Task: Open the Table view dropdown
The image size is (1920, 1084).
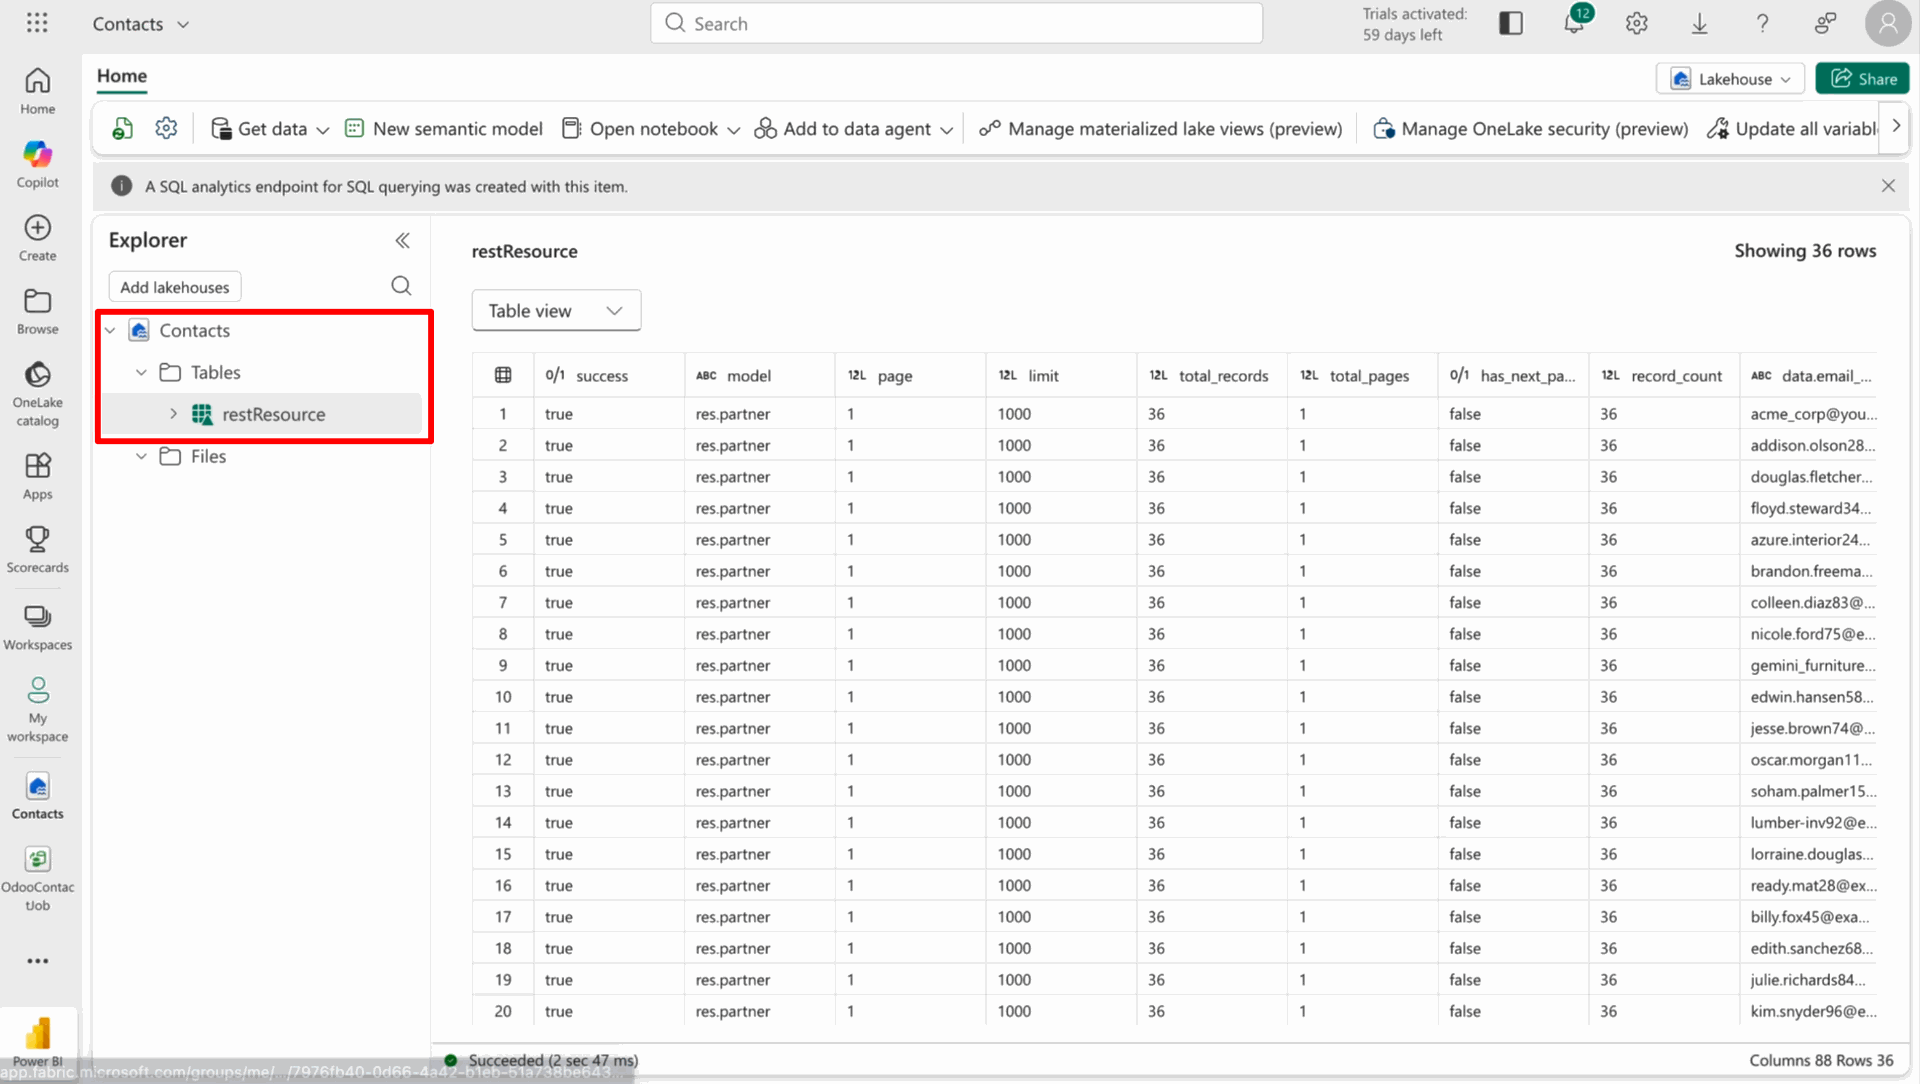Action: pyautogui.click(x=556, y=311)
